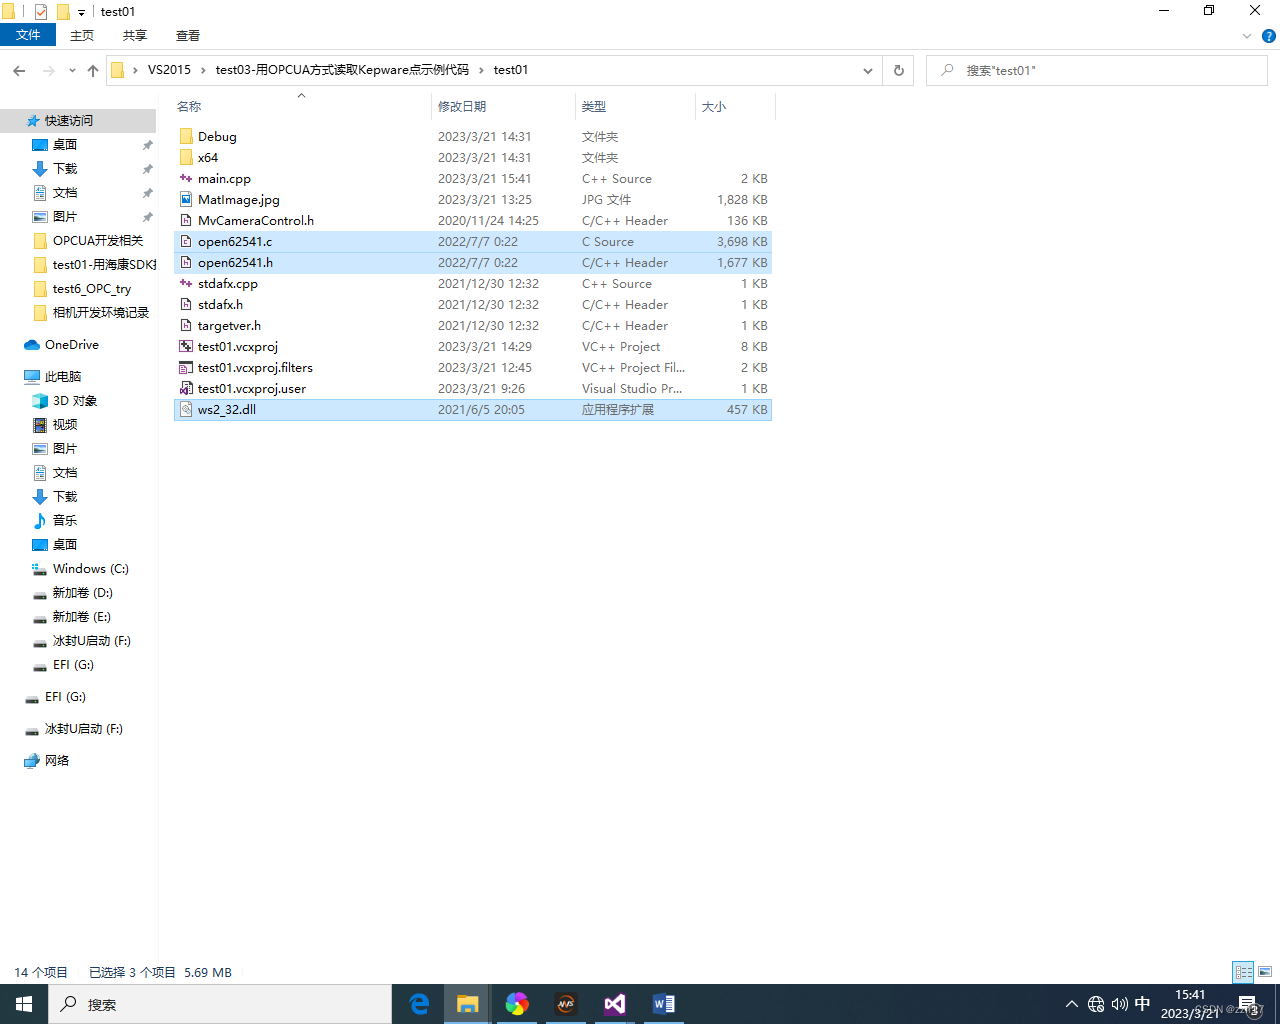This screenshot has height=1024, width=1280.
Task: Sort by 修改日期 column header
Action: pos(462,106)
